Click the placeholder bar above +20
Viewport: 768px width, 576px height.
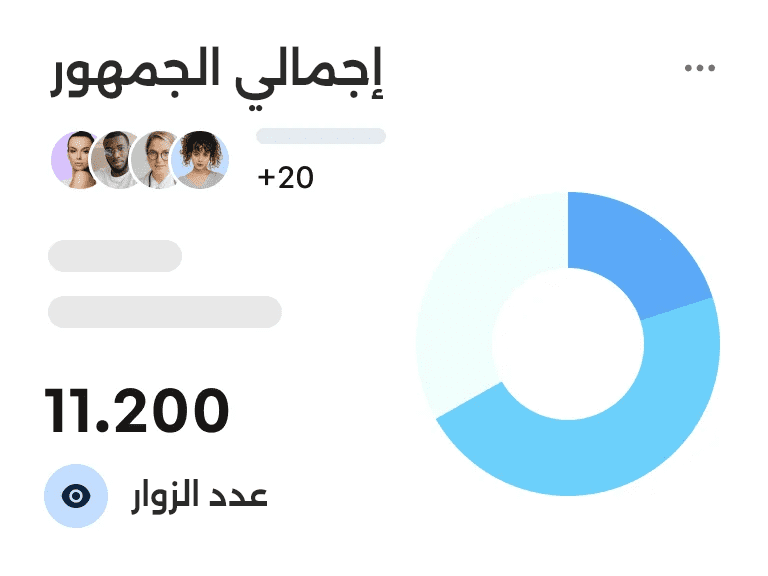(321, 136)
